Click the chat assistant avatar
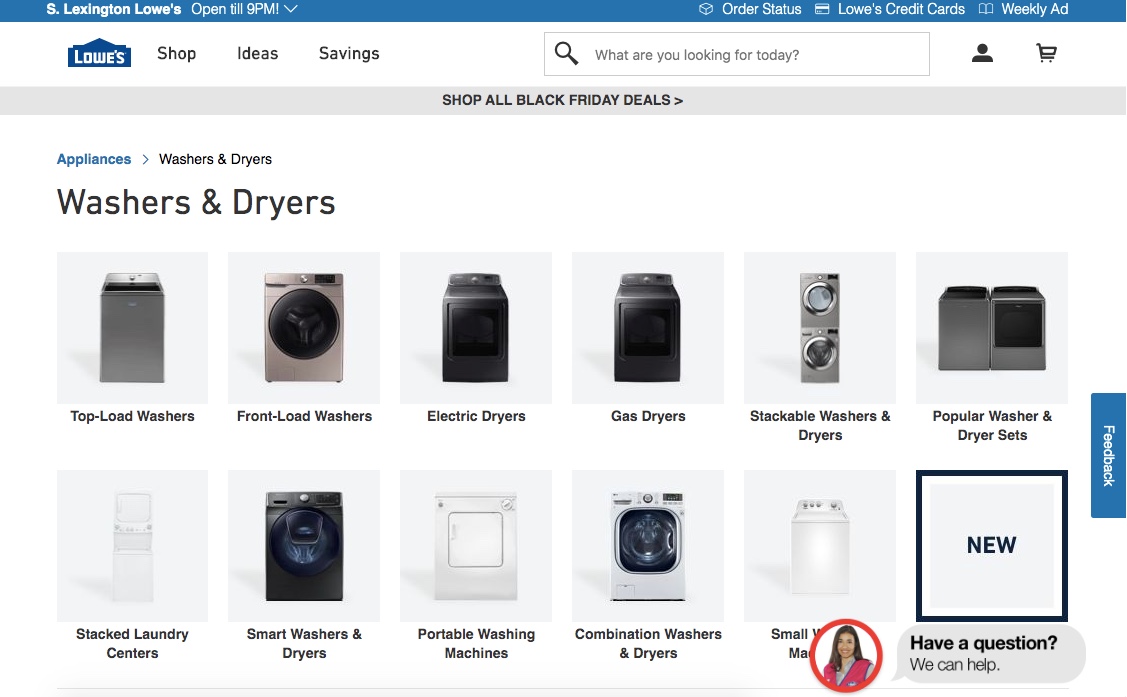 pyautogui.click(x=846, y=656)
